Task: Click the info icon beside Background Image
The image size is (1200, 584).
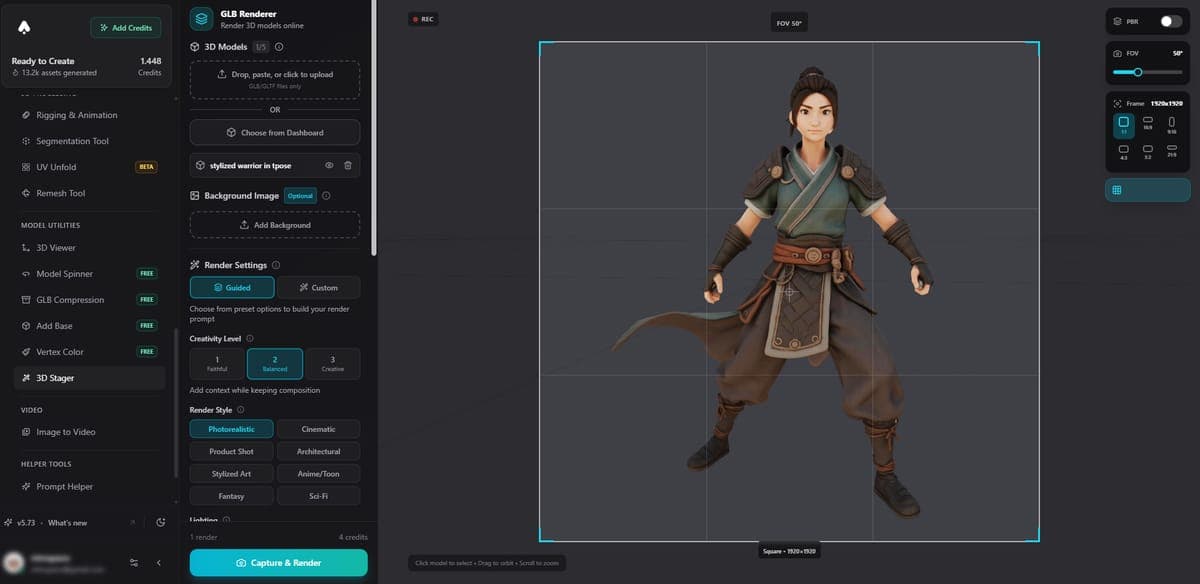Action: (x=326, y=196)
